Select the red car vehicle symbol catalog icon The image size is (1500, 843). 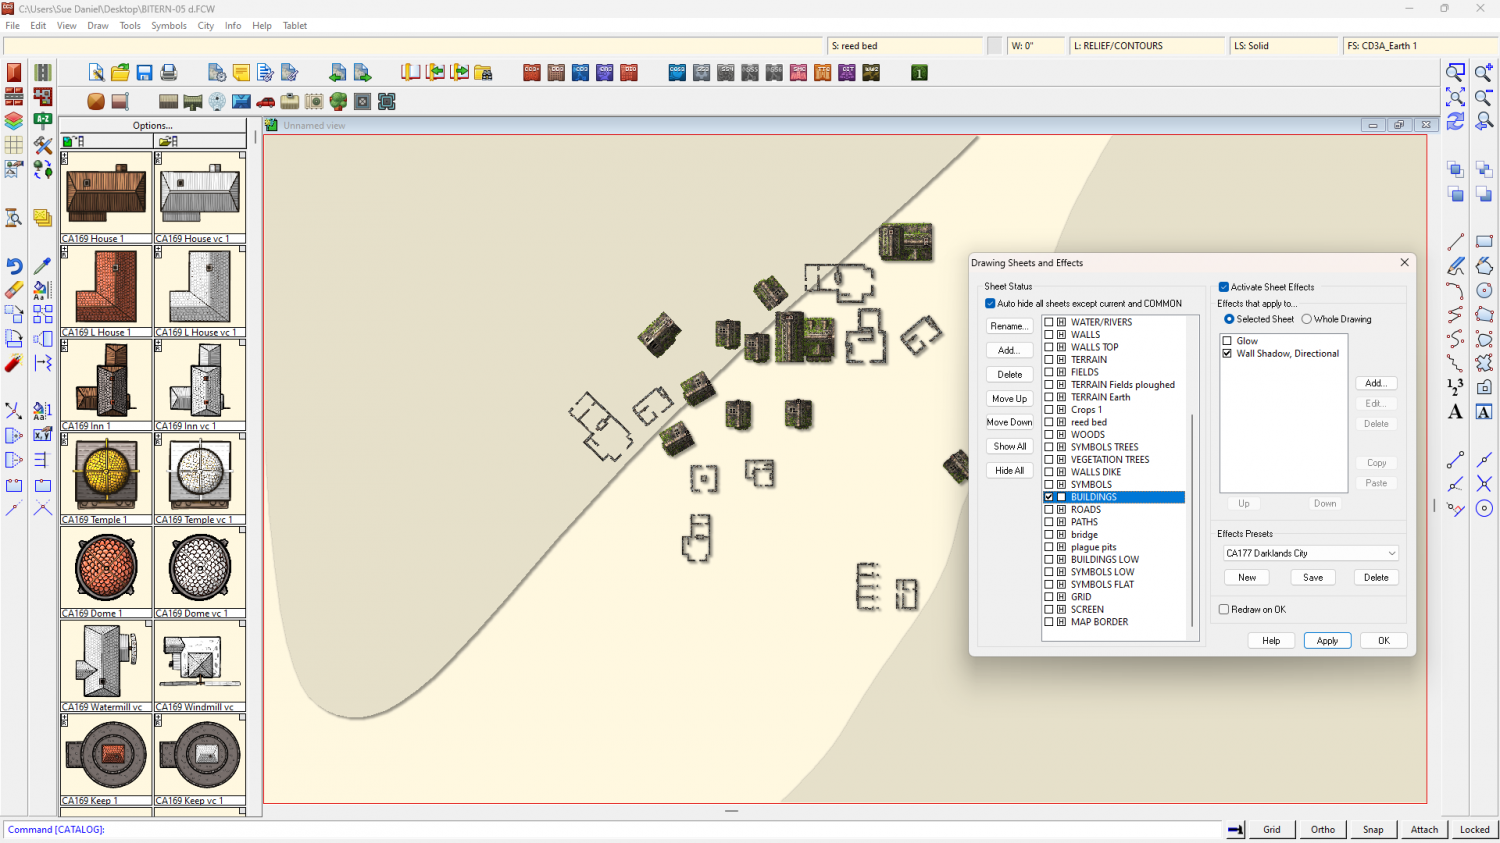(x=265, y=101)
